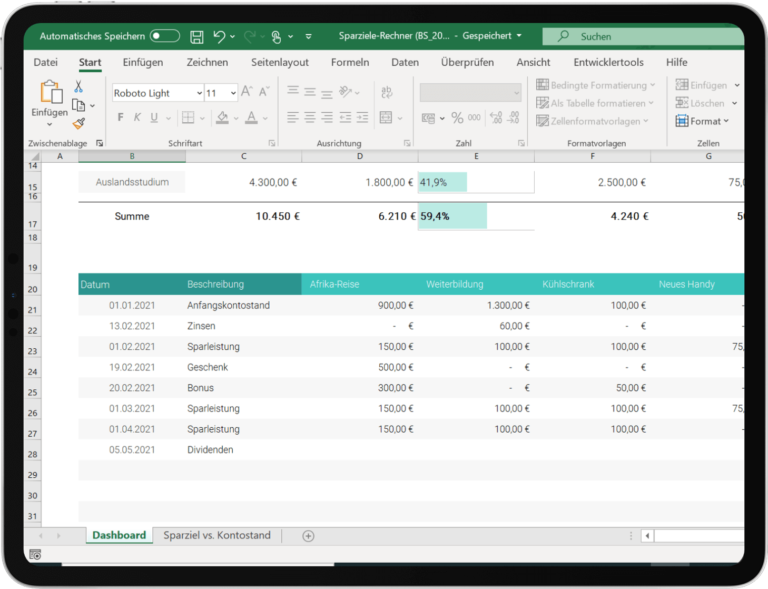Toggle the Automatisches Speichern switch

(165, 36)
